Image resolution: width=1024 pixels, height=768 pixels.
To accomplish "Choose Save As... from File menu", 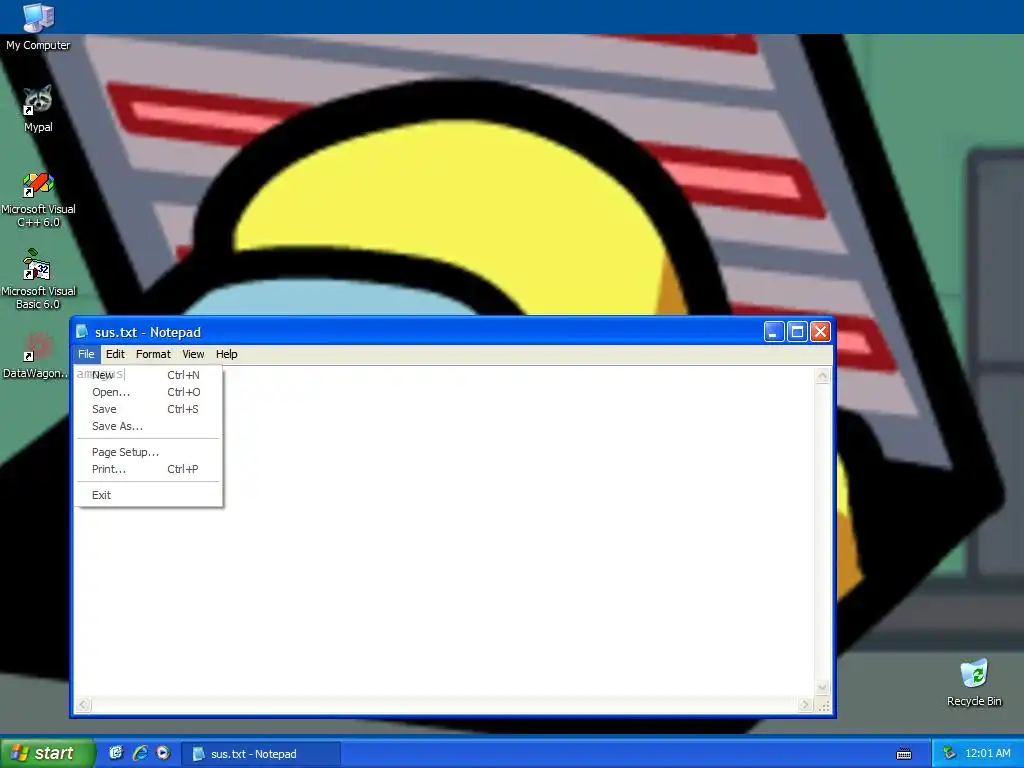I will pos(149,426).
